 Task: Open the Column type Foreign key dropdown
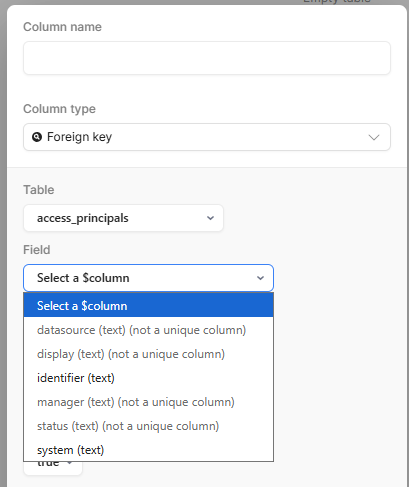(x=207, y=137)
